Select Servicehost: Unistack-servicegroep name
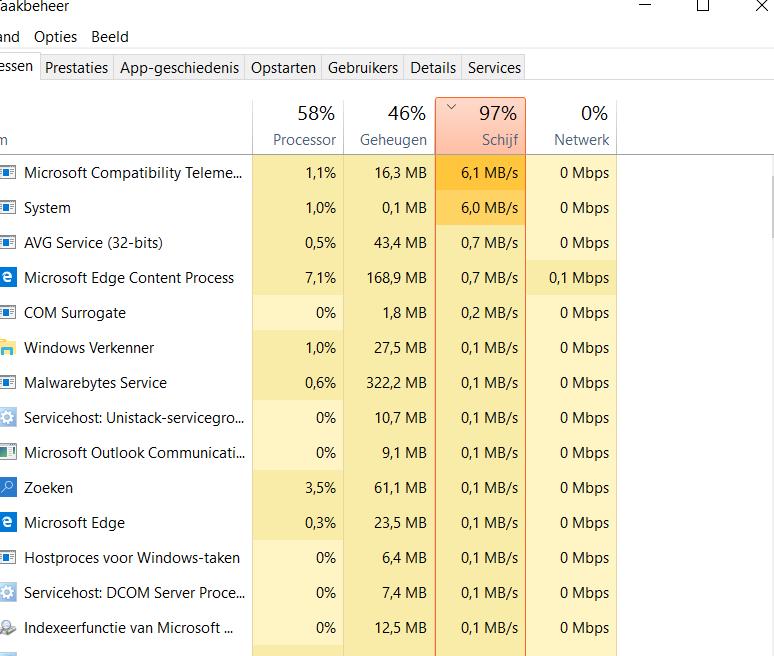Screen dimensions: 774x656 click(134, 418)
